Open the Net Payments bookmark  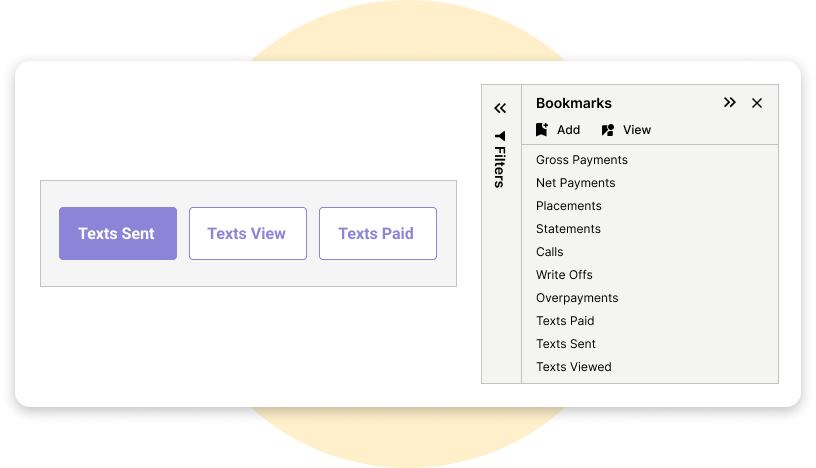pos(576,183)
